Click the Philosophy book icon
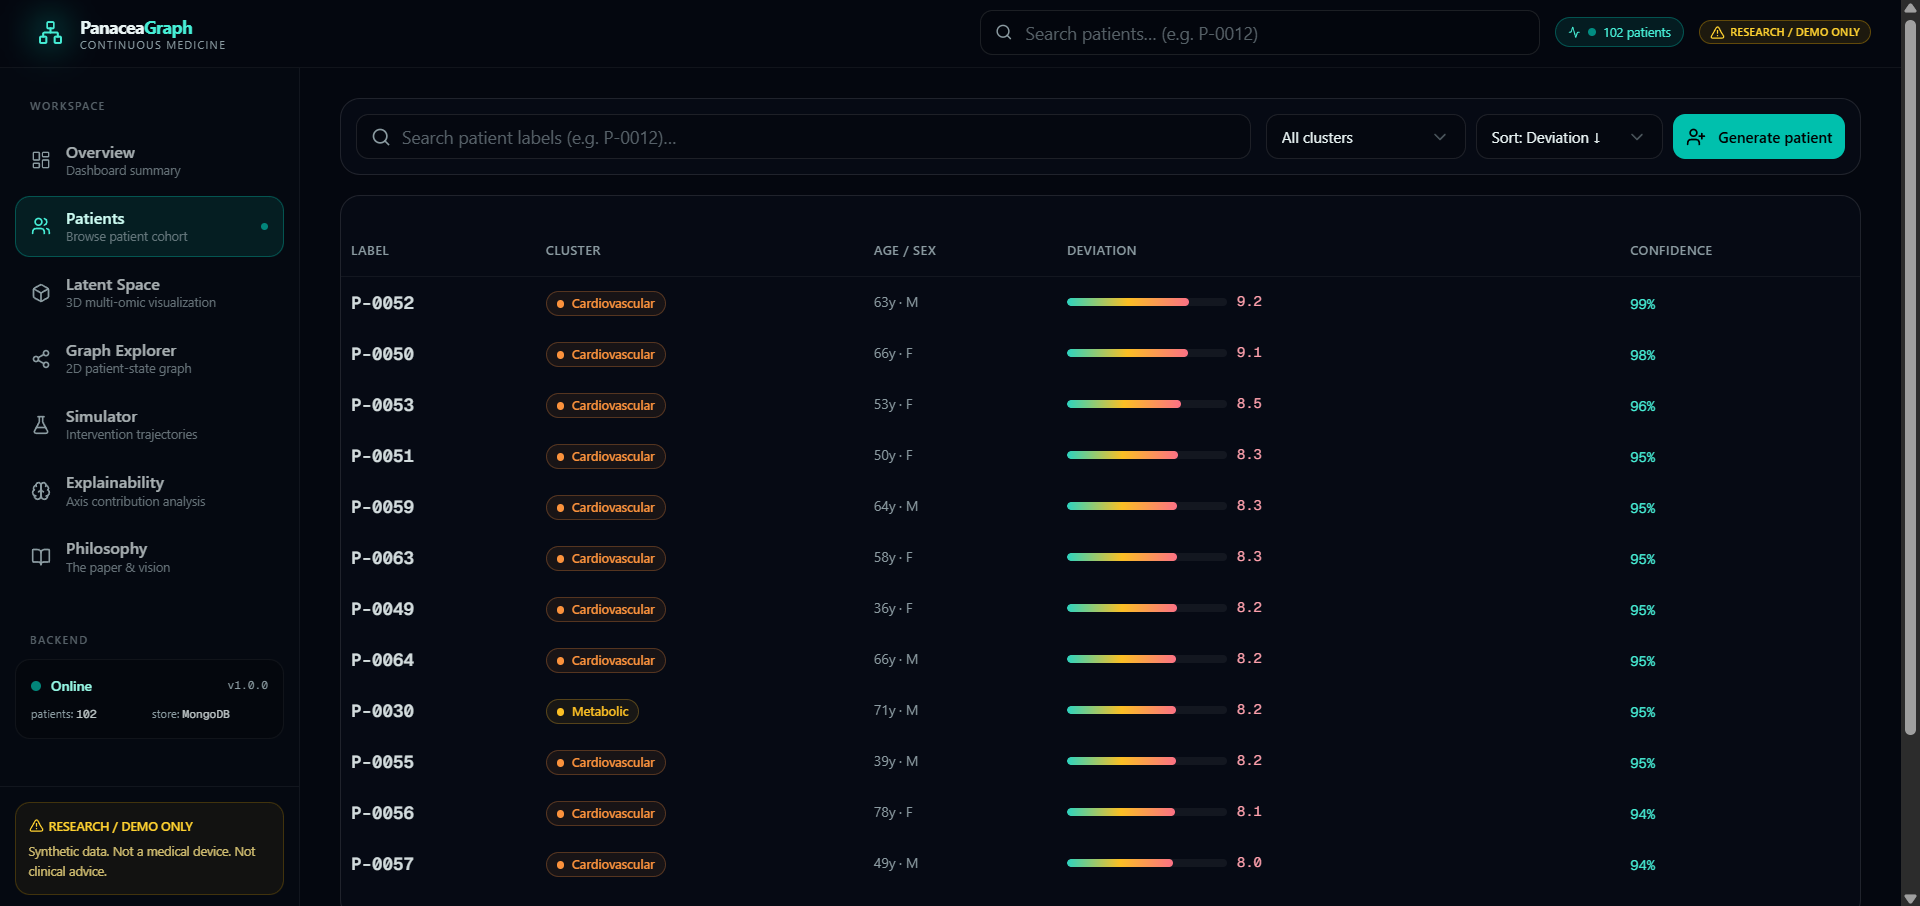 pos(41,557)
